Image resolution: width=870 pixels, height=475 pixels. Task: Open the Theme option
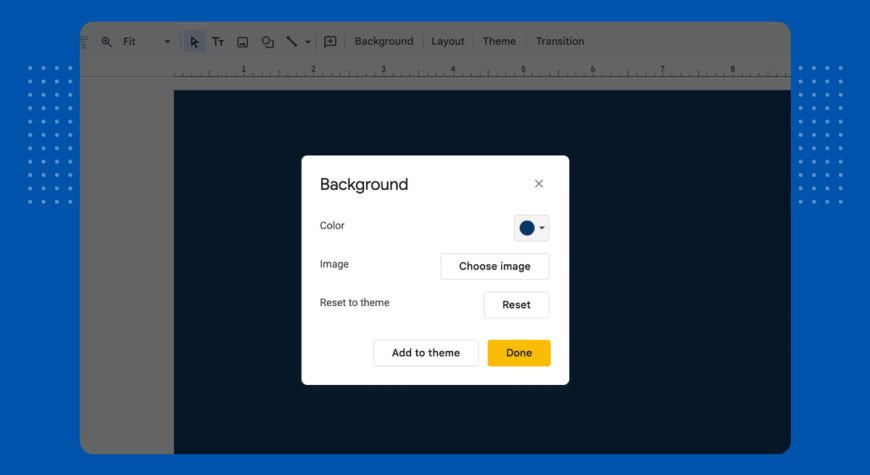tap(499, 42)
